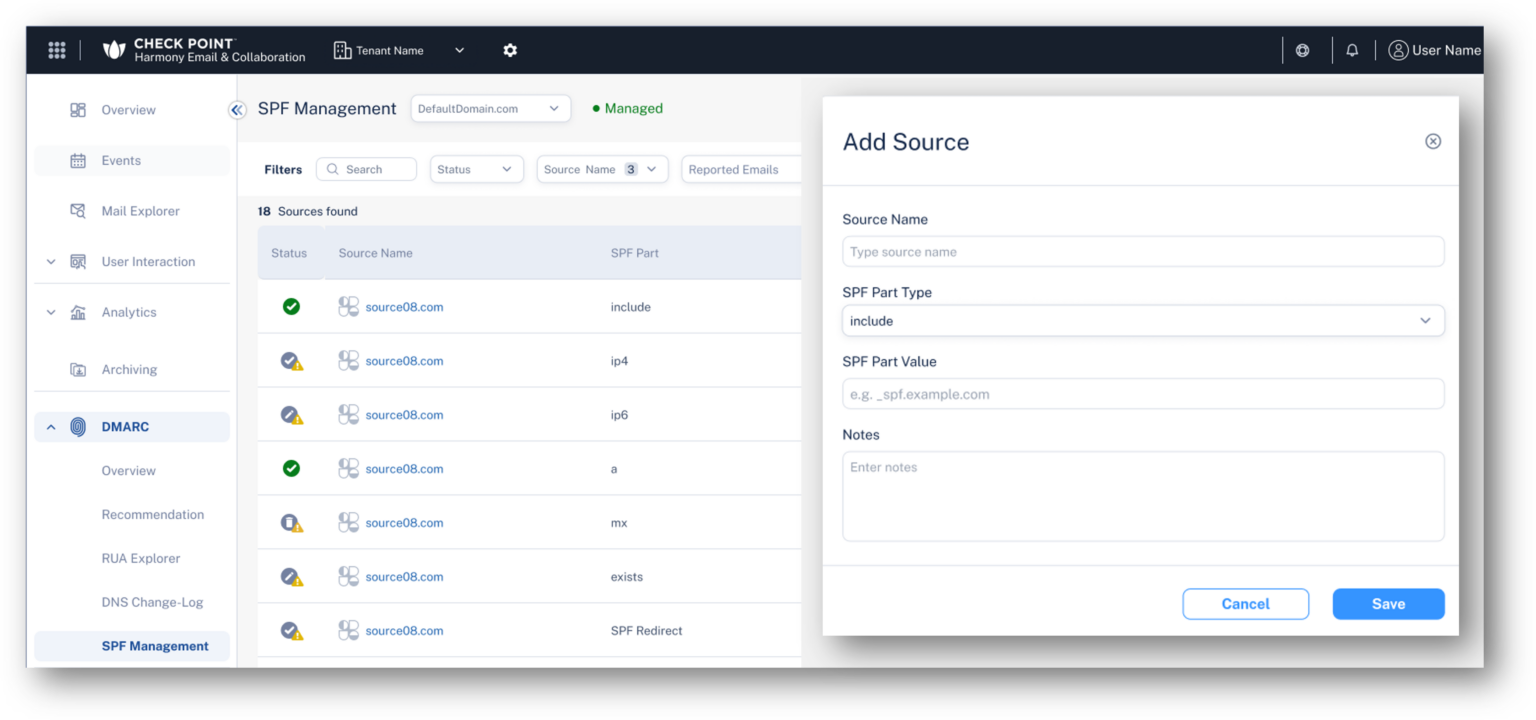
Task: Collapse the sidebar using the double-chevron icon
Action: pyautogui.click(x=237, y=110)
